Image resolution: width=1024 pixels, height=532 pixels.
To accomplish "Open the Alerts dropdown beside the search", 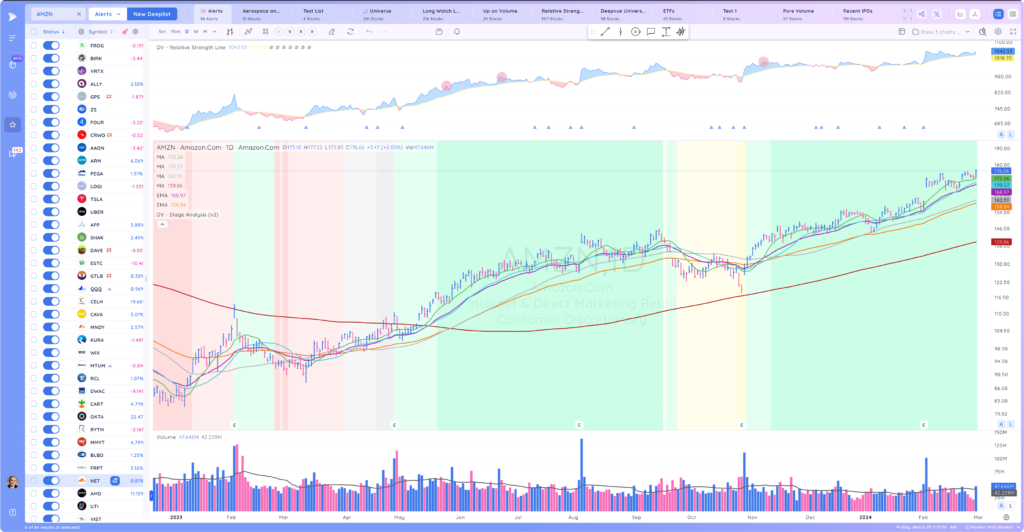I will click(107, 14).
